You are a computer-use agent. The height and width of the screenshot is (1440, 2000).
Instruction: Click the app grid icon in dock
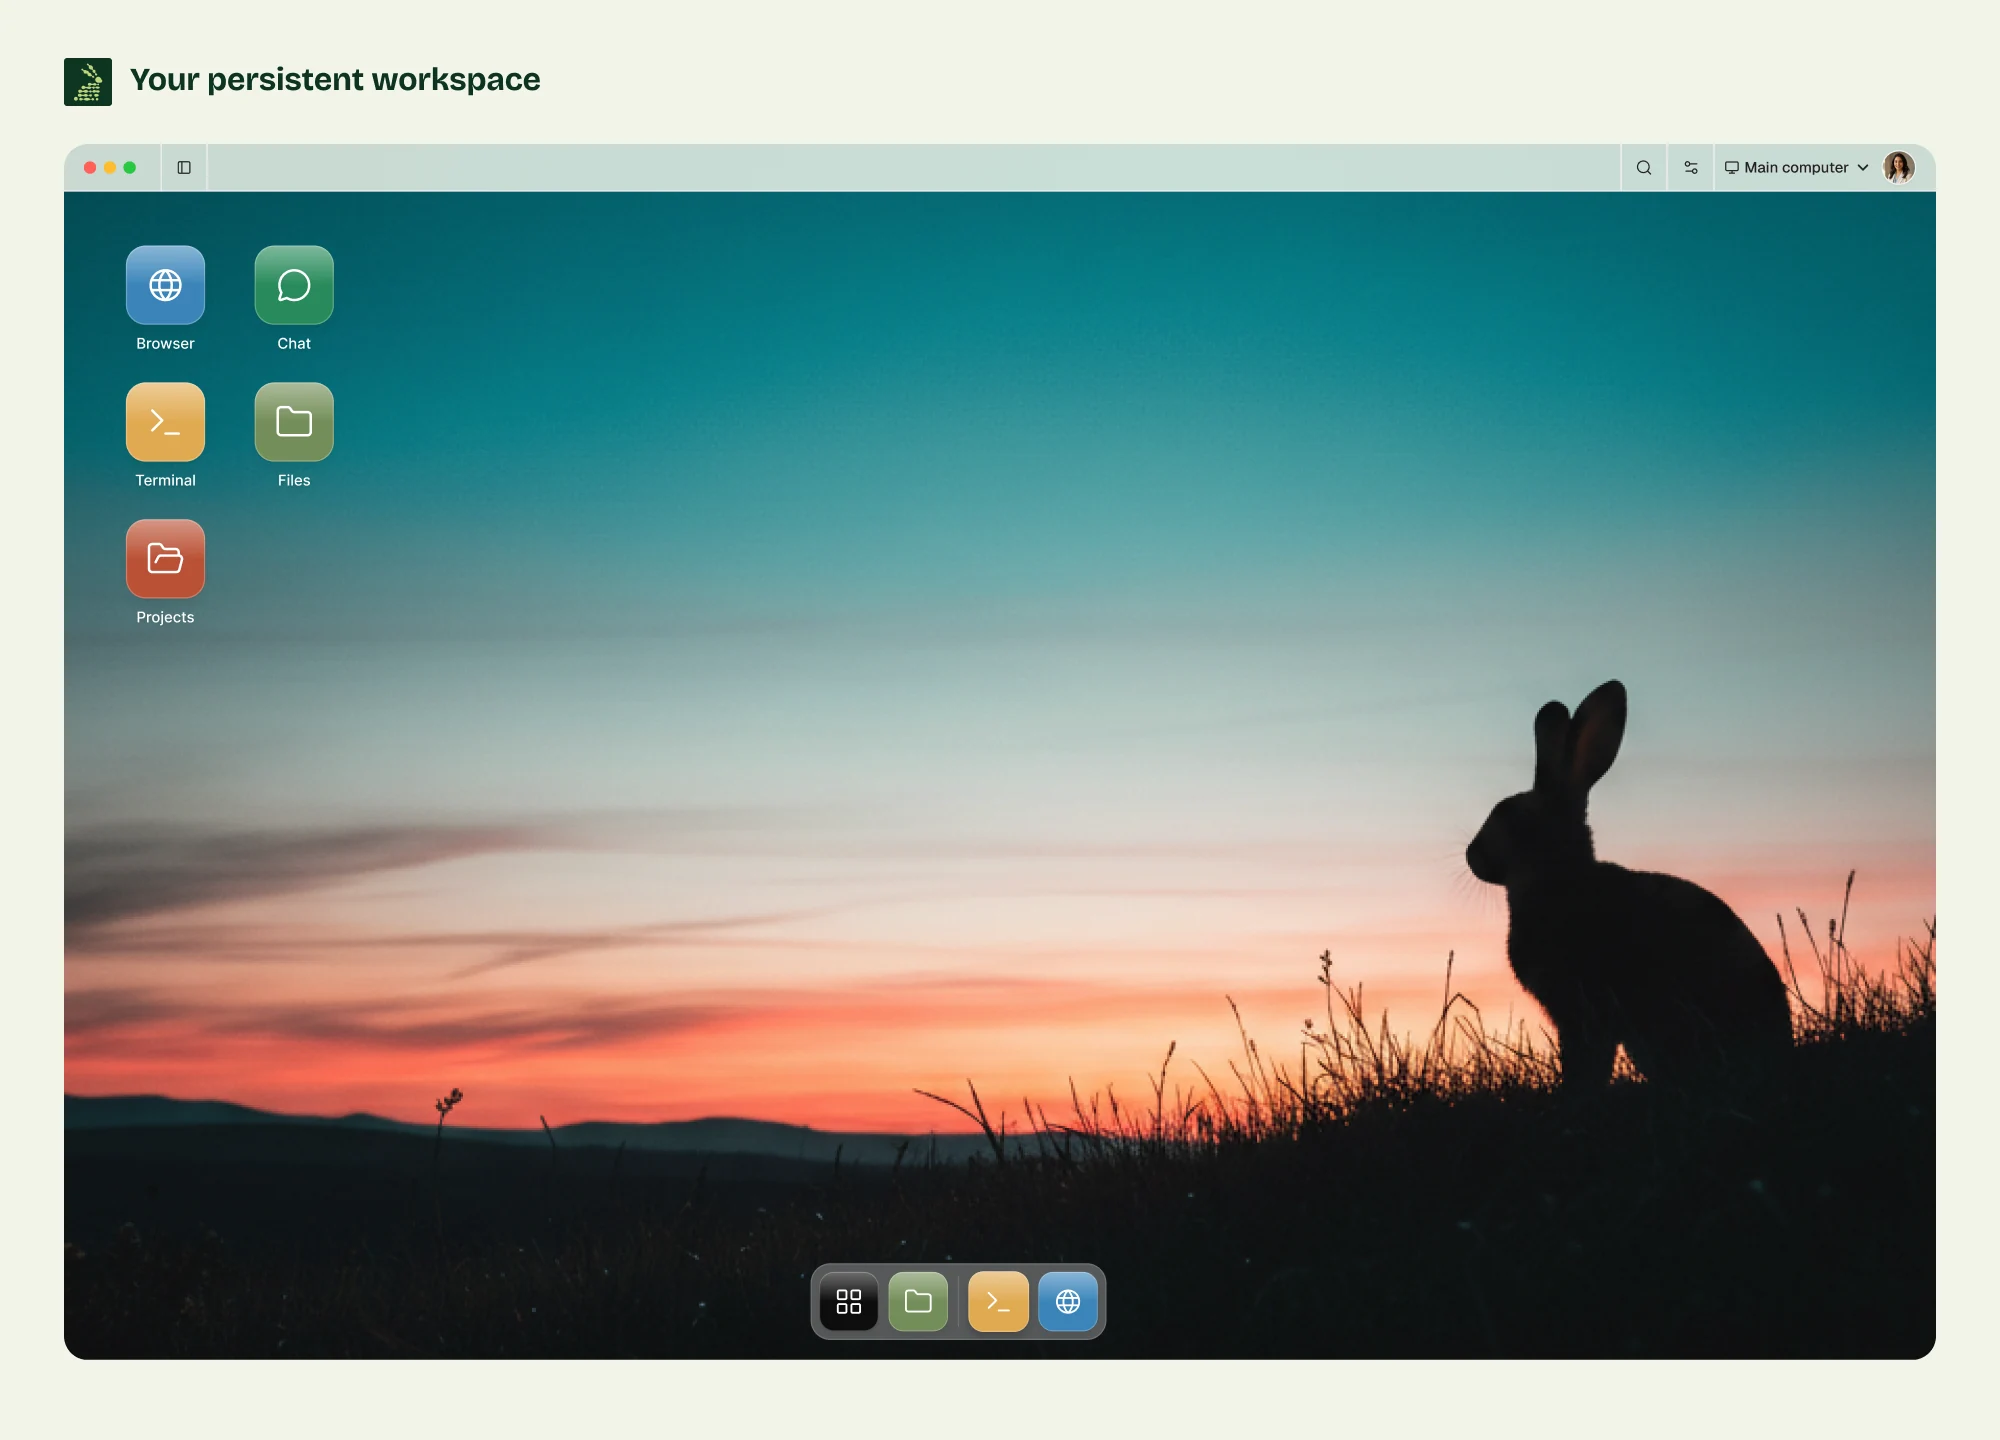tap(848, 1301)
